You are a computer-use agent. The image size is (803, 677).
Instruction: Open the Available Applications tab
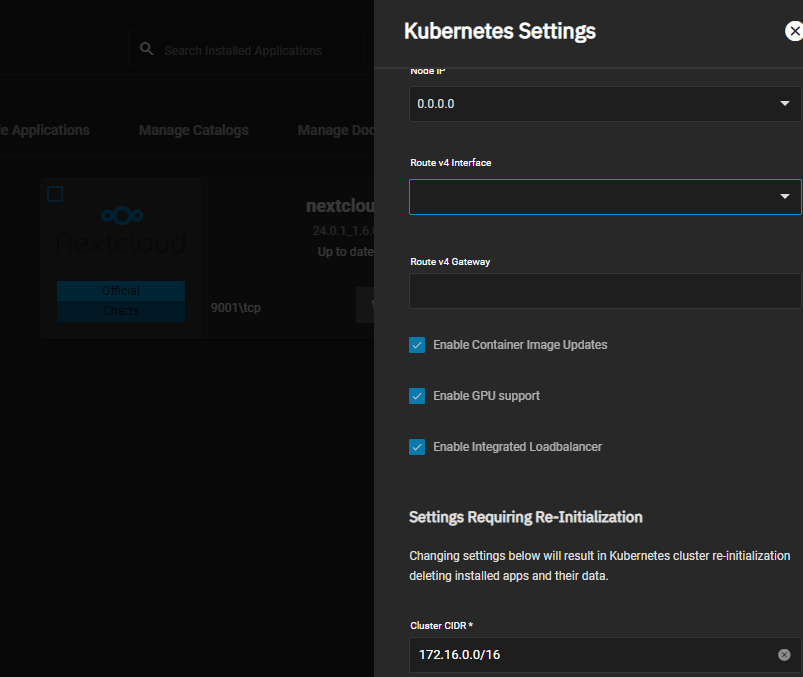pos(45,130)
